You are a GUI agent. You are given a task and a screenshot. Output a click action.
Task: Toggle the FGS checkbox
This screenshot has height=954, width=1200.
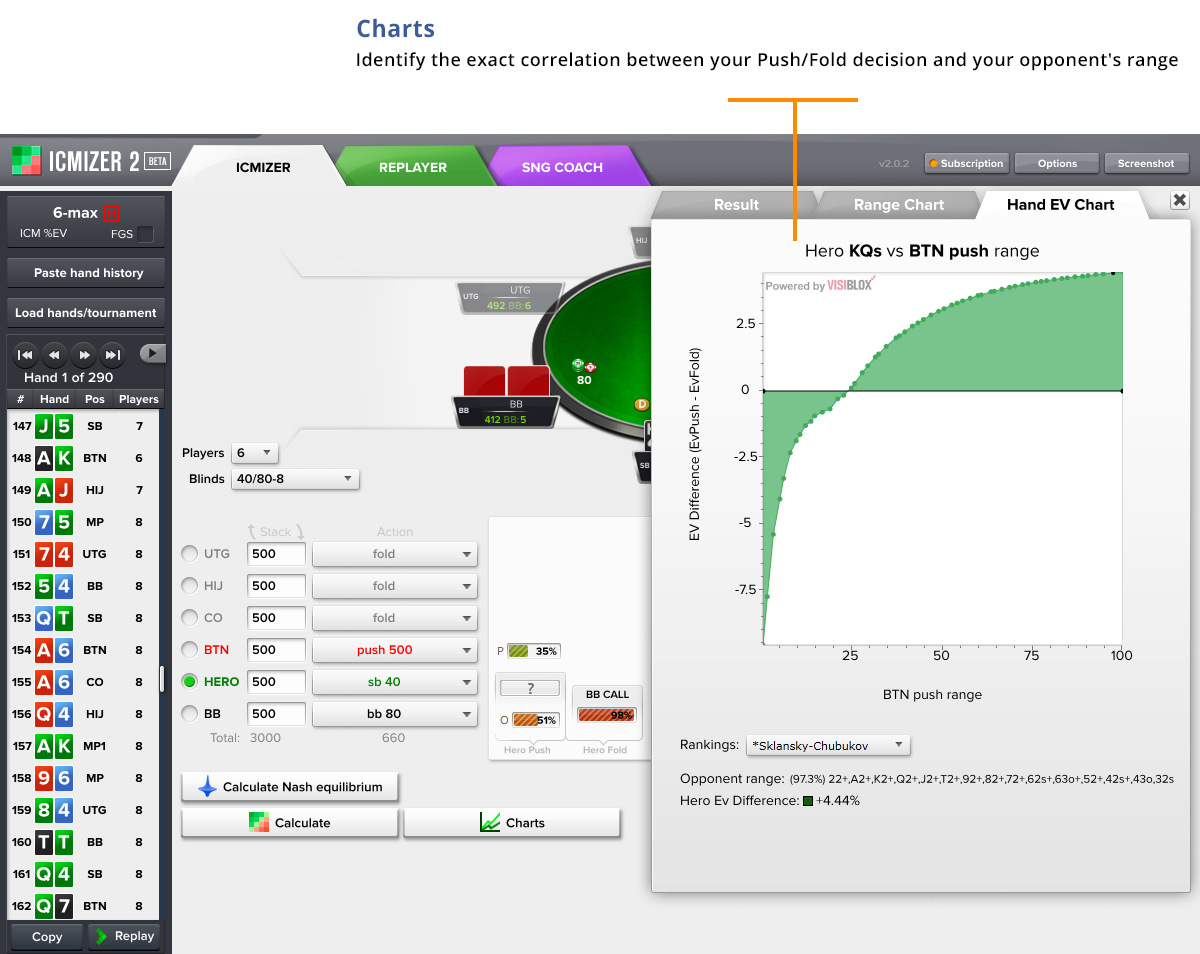point(146,234)
